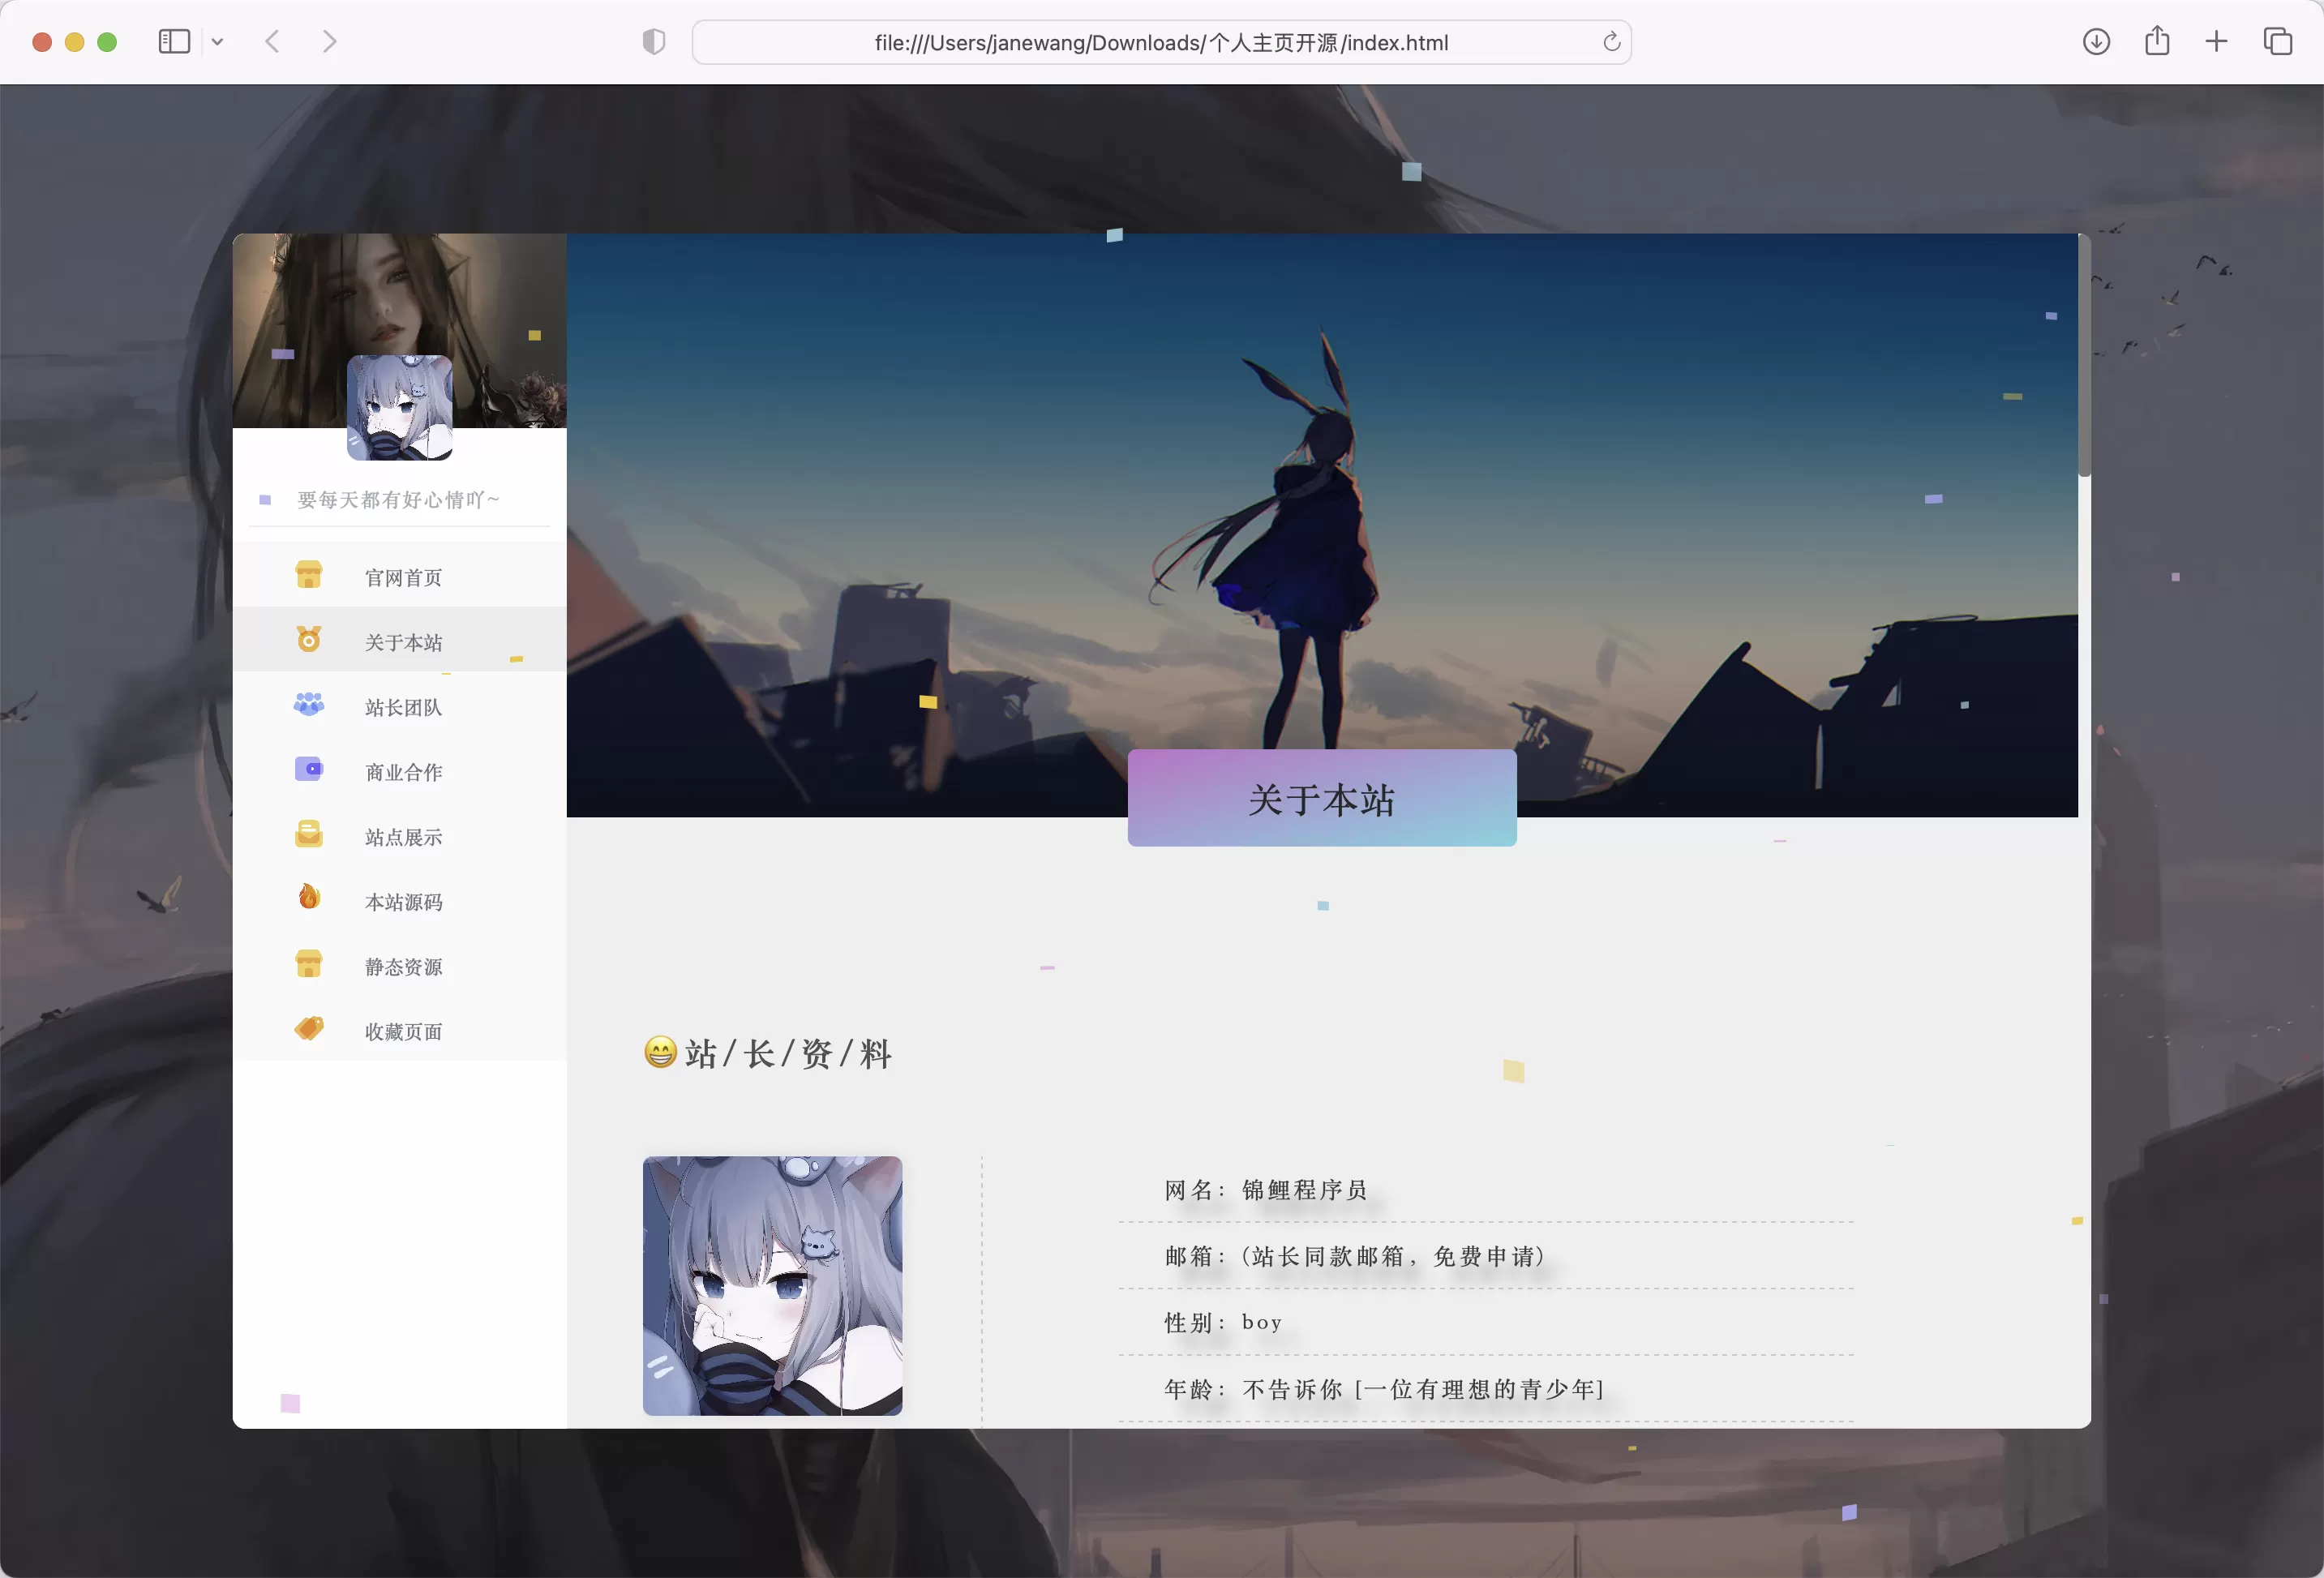
Task: Click the team icon beside 站长团队
Action: [x=309, y=705]
